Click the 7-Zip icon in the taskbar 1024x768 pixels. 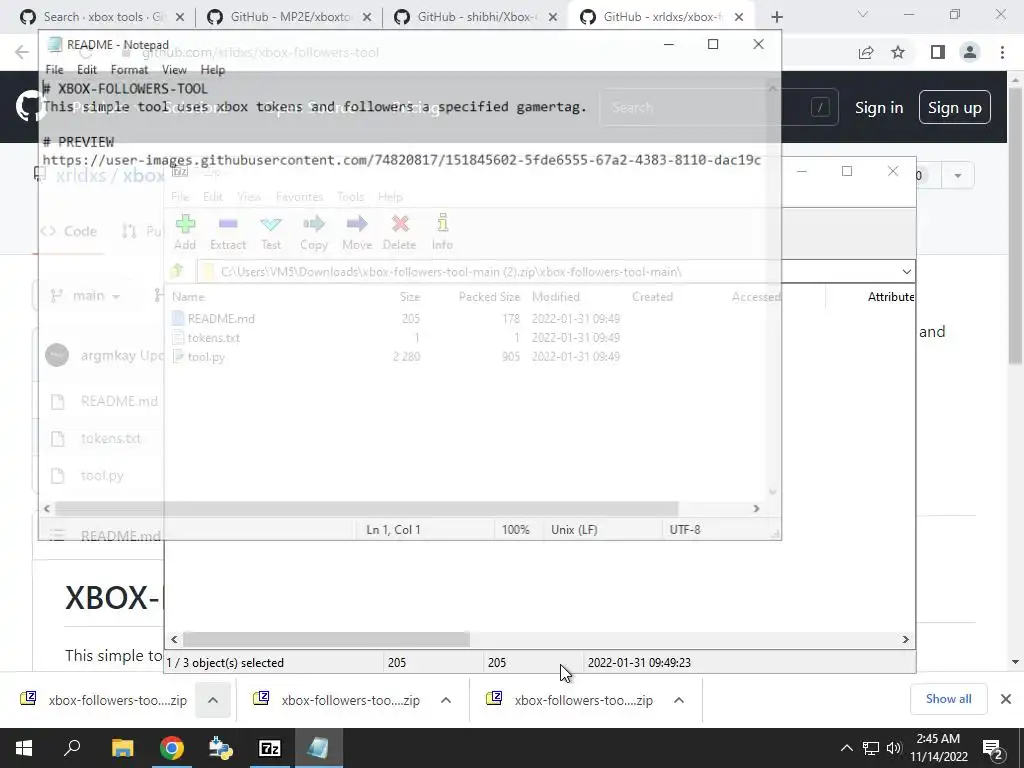pyautogui.click(x=270, y=748)
